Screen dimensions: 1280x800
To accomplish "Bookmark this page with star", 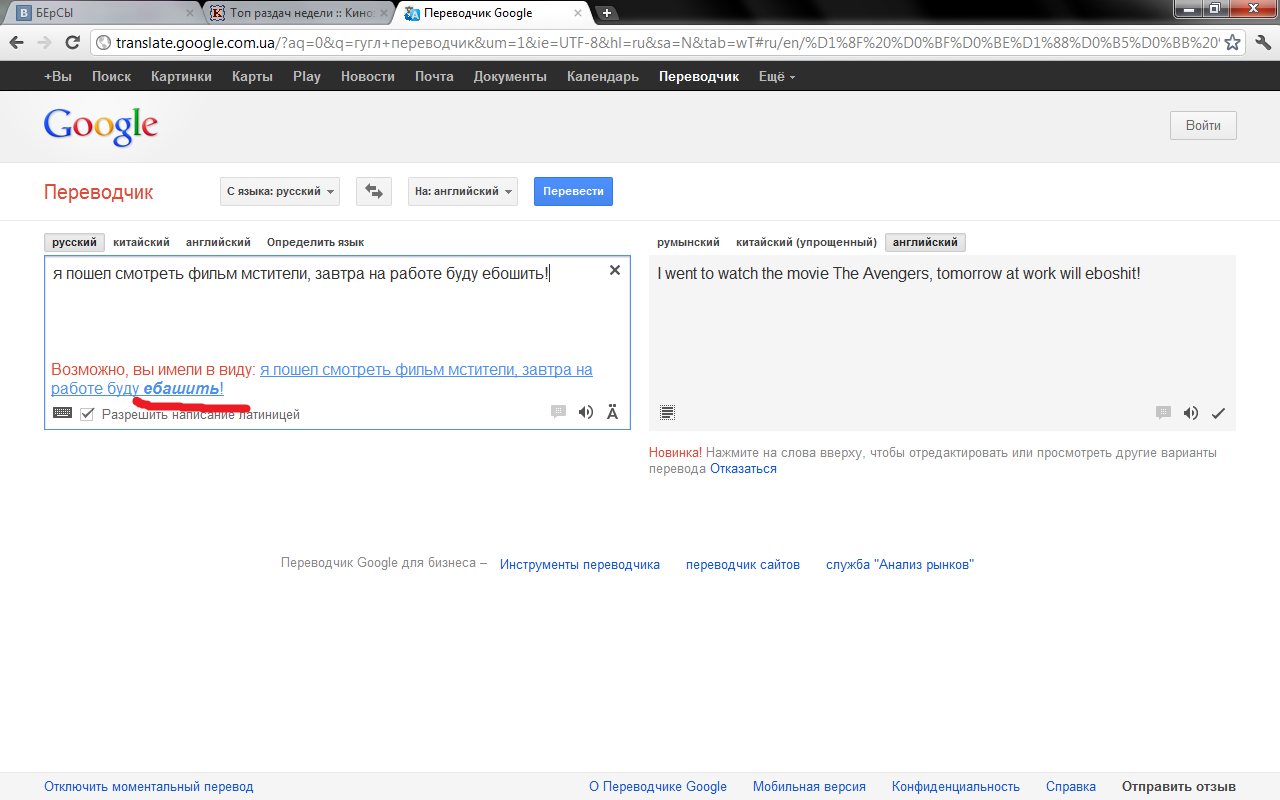I will click(x=1232, y=42).
